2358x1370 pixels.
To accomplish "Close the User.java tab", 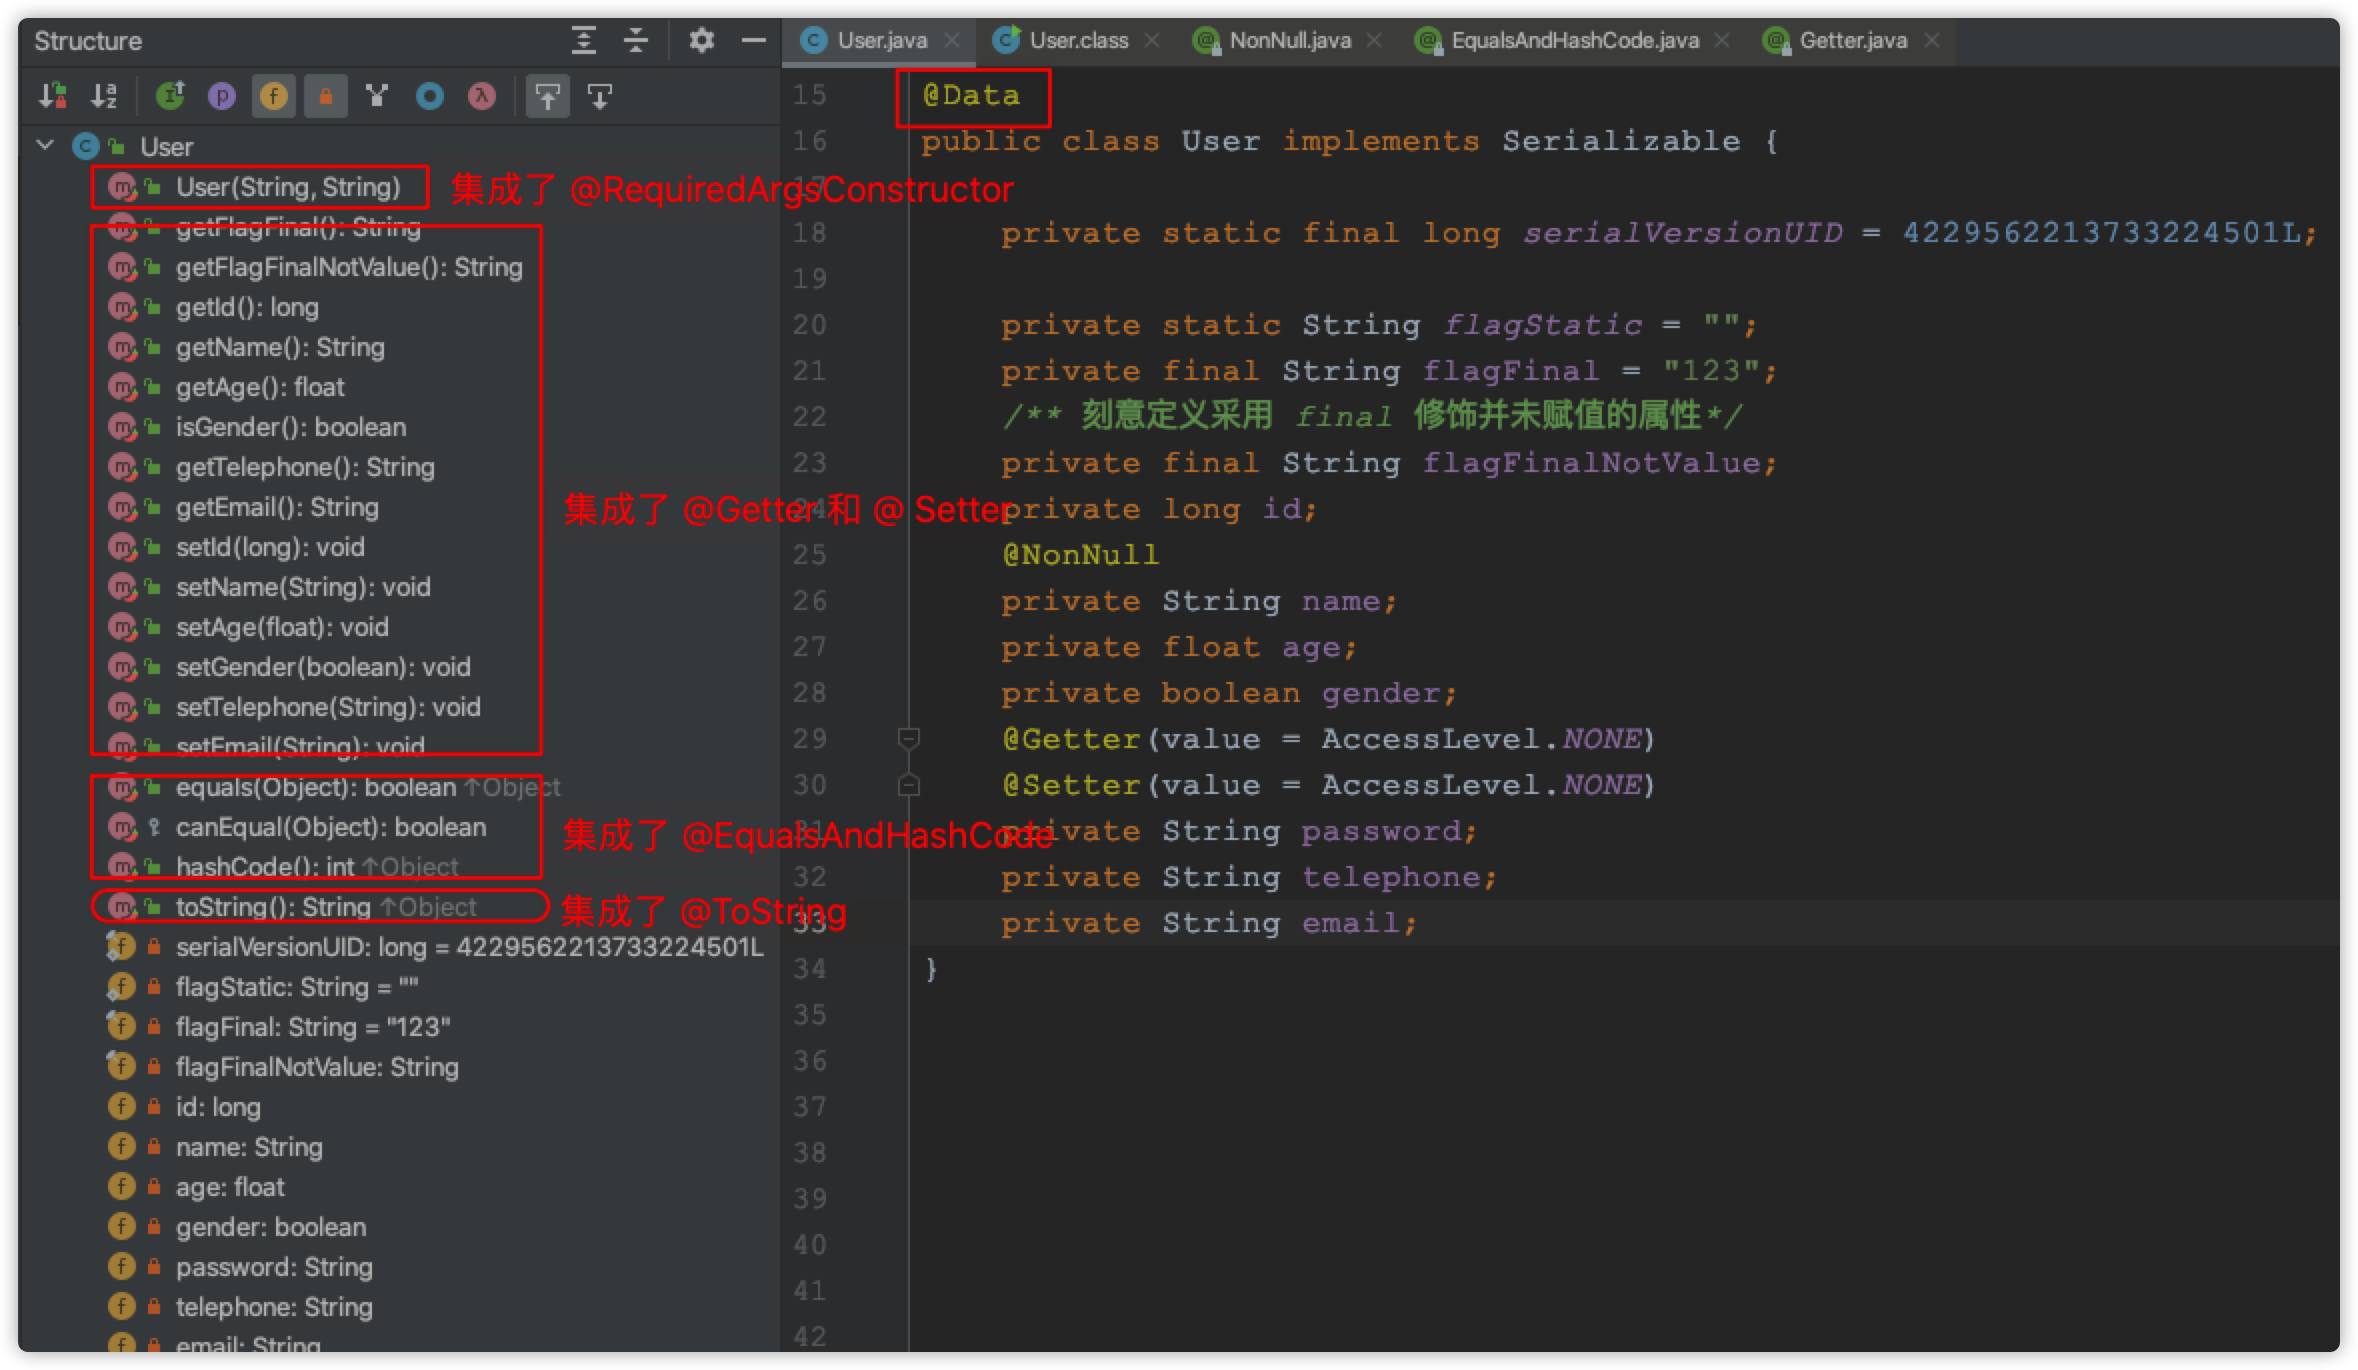I will 952,40.
